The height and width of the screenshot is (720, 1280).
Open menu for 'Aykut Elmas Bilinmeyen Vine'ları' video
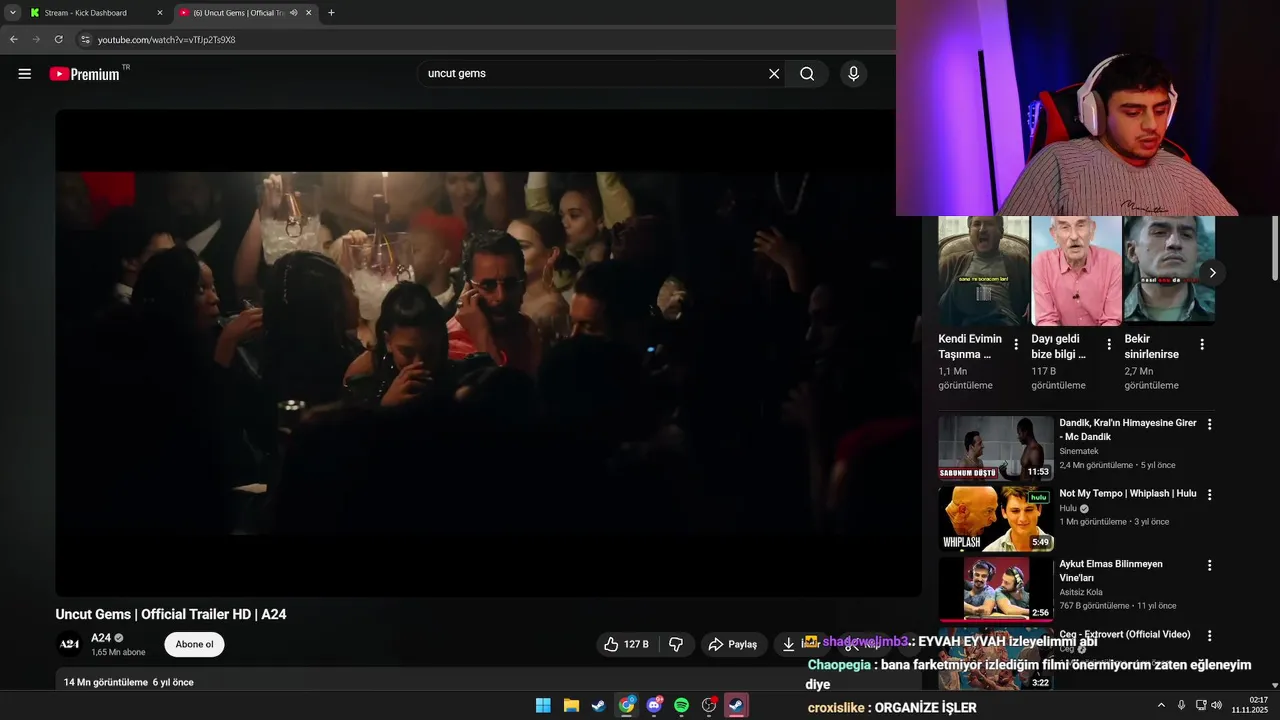coord(1209,565)
